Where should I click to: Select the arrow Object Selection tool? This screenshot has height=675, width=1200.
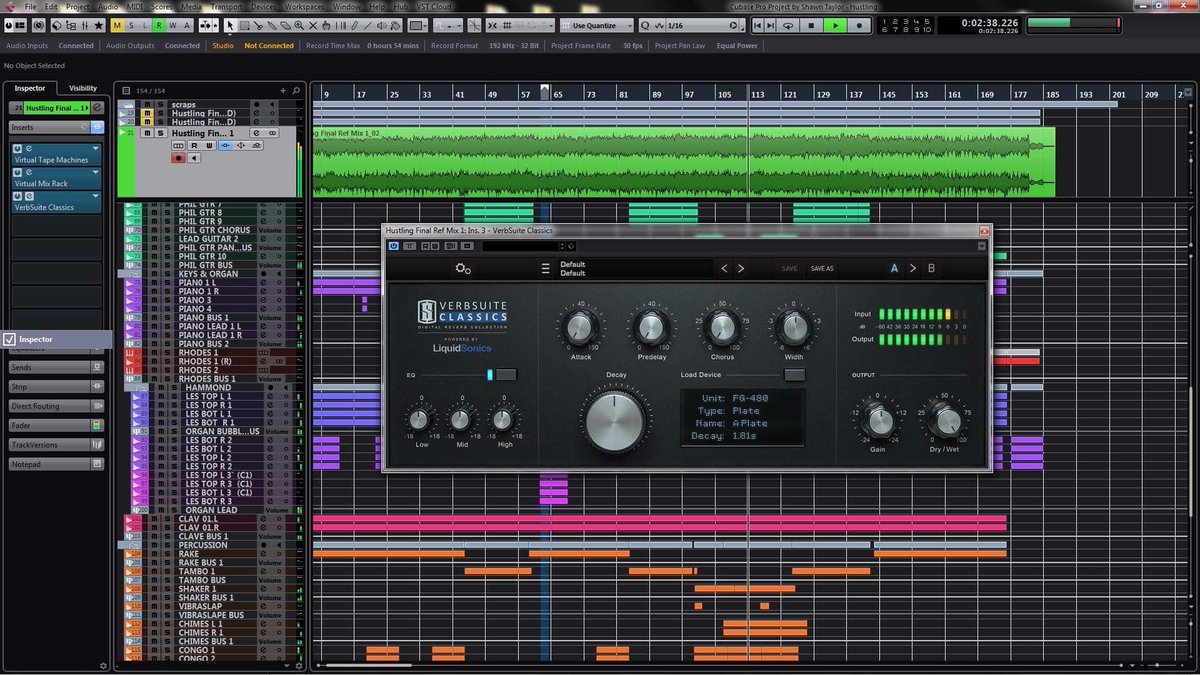pyautogui.click(x=230, y=25)
